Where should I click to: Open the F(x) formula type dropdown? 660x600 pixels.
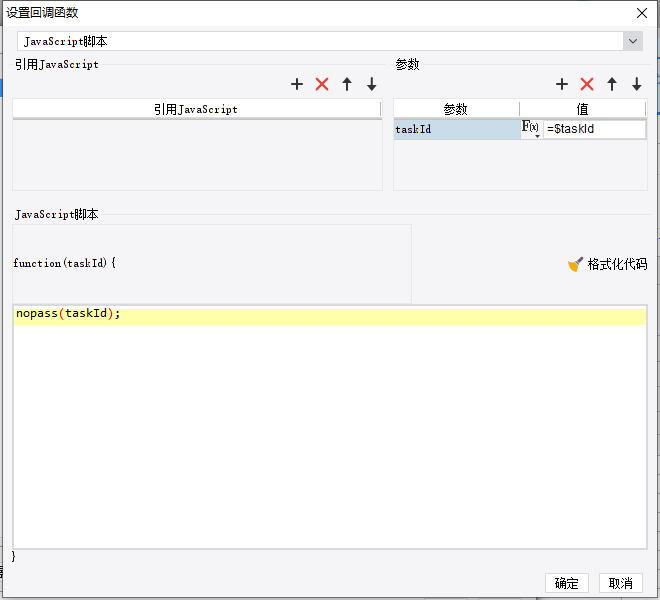click(x=531, y=129)
